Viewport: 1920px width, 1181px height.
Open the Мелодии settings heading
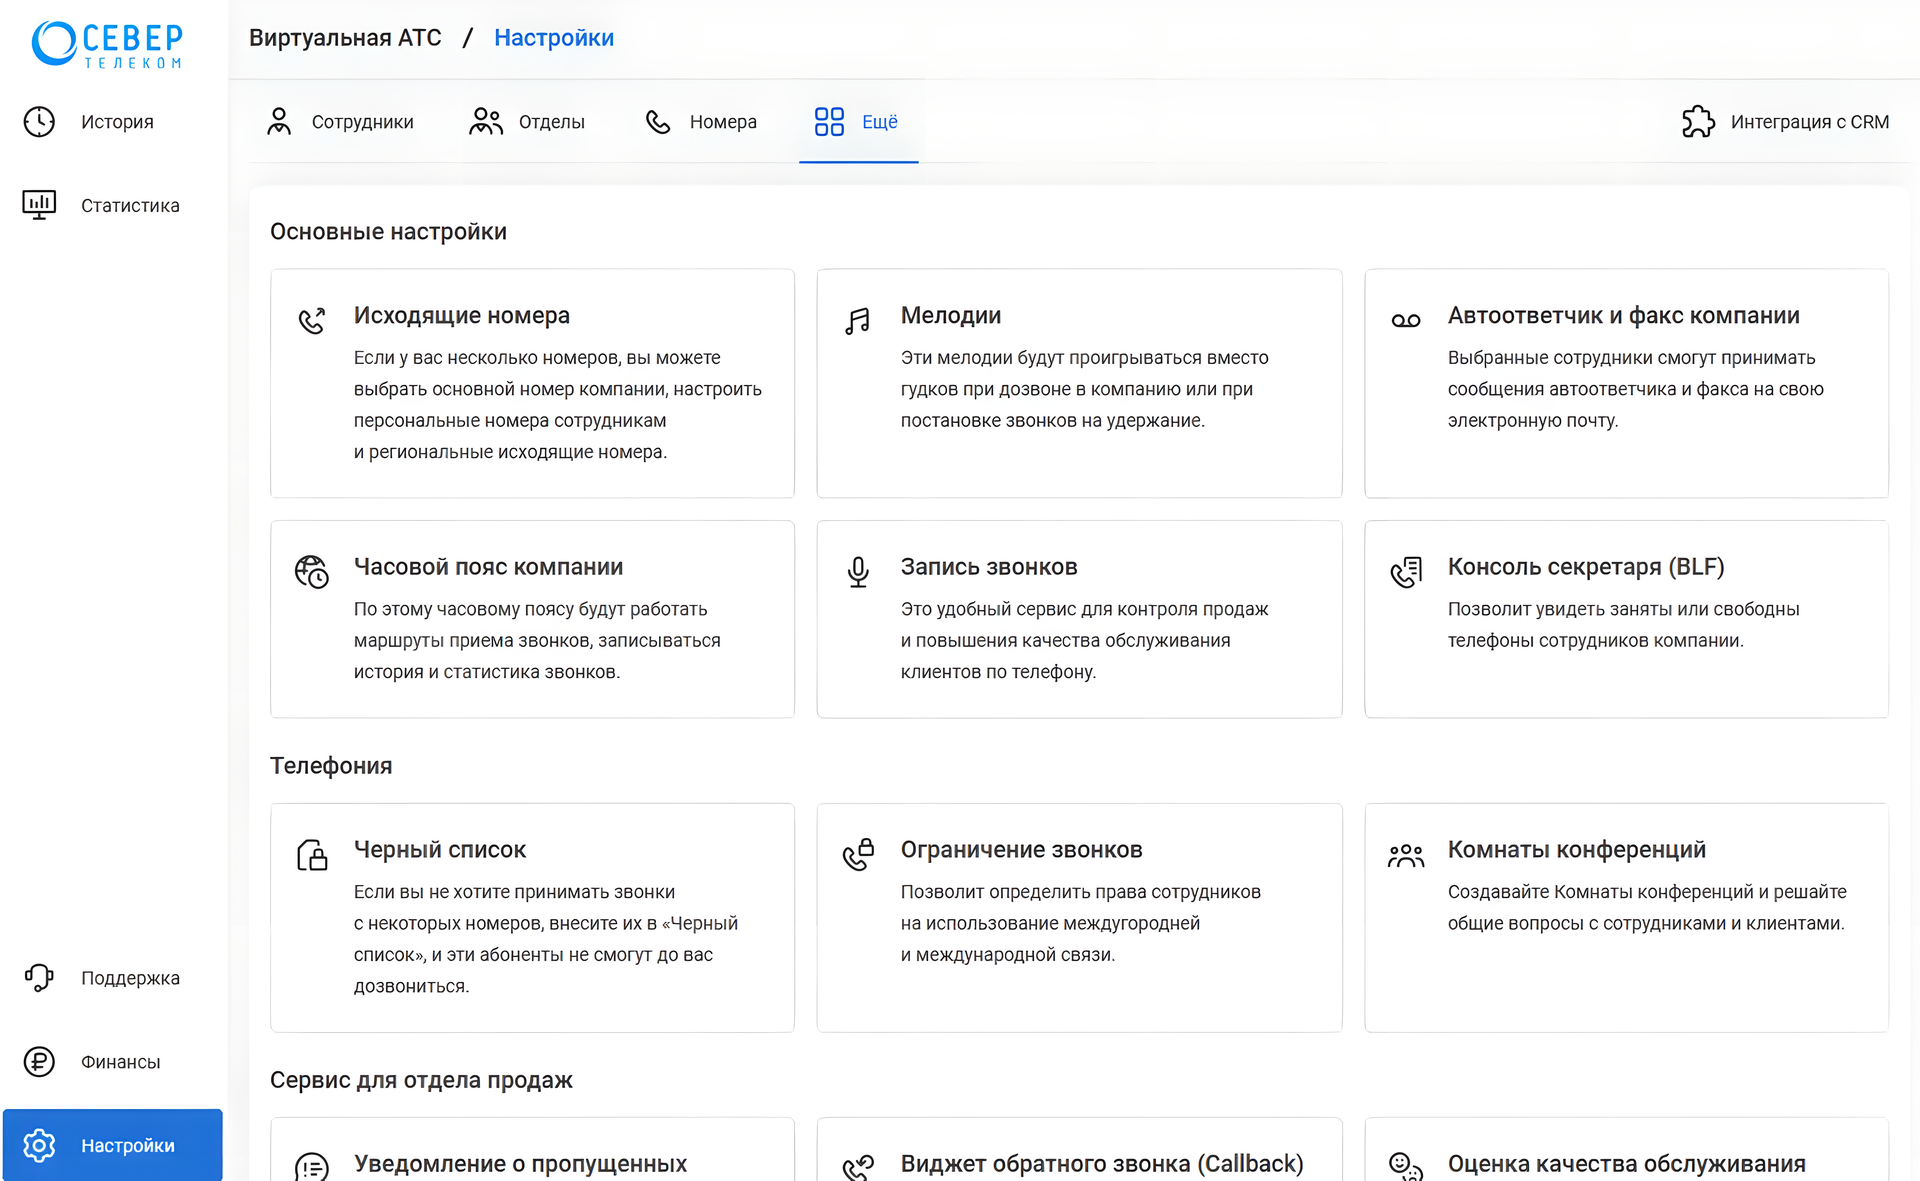(950, 315)
